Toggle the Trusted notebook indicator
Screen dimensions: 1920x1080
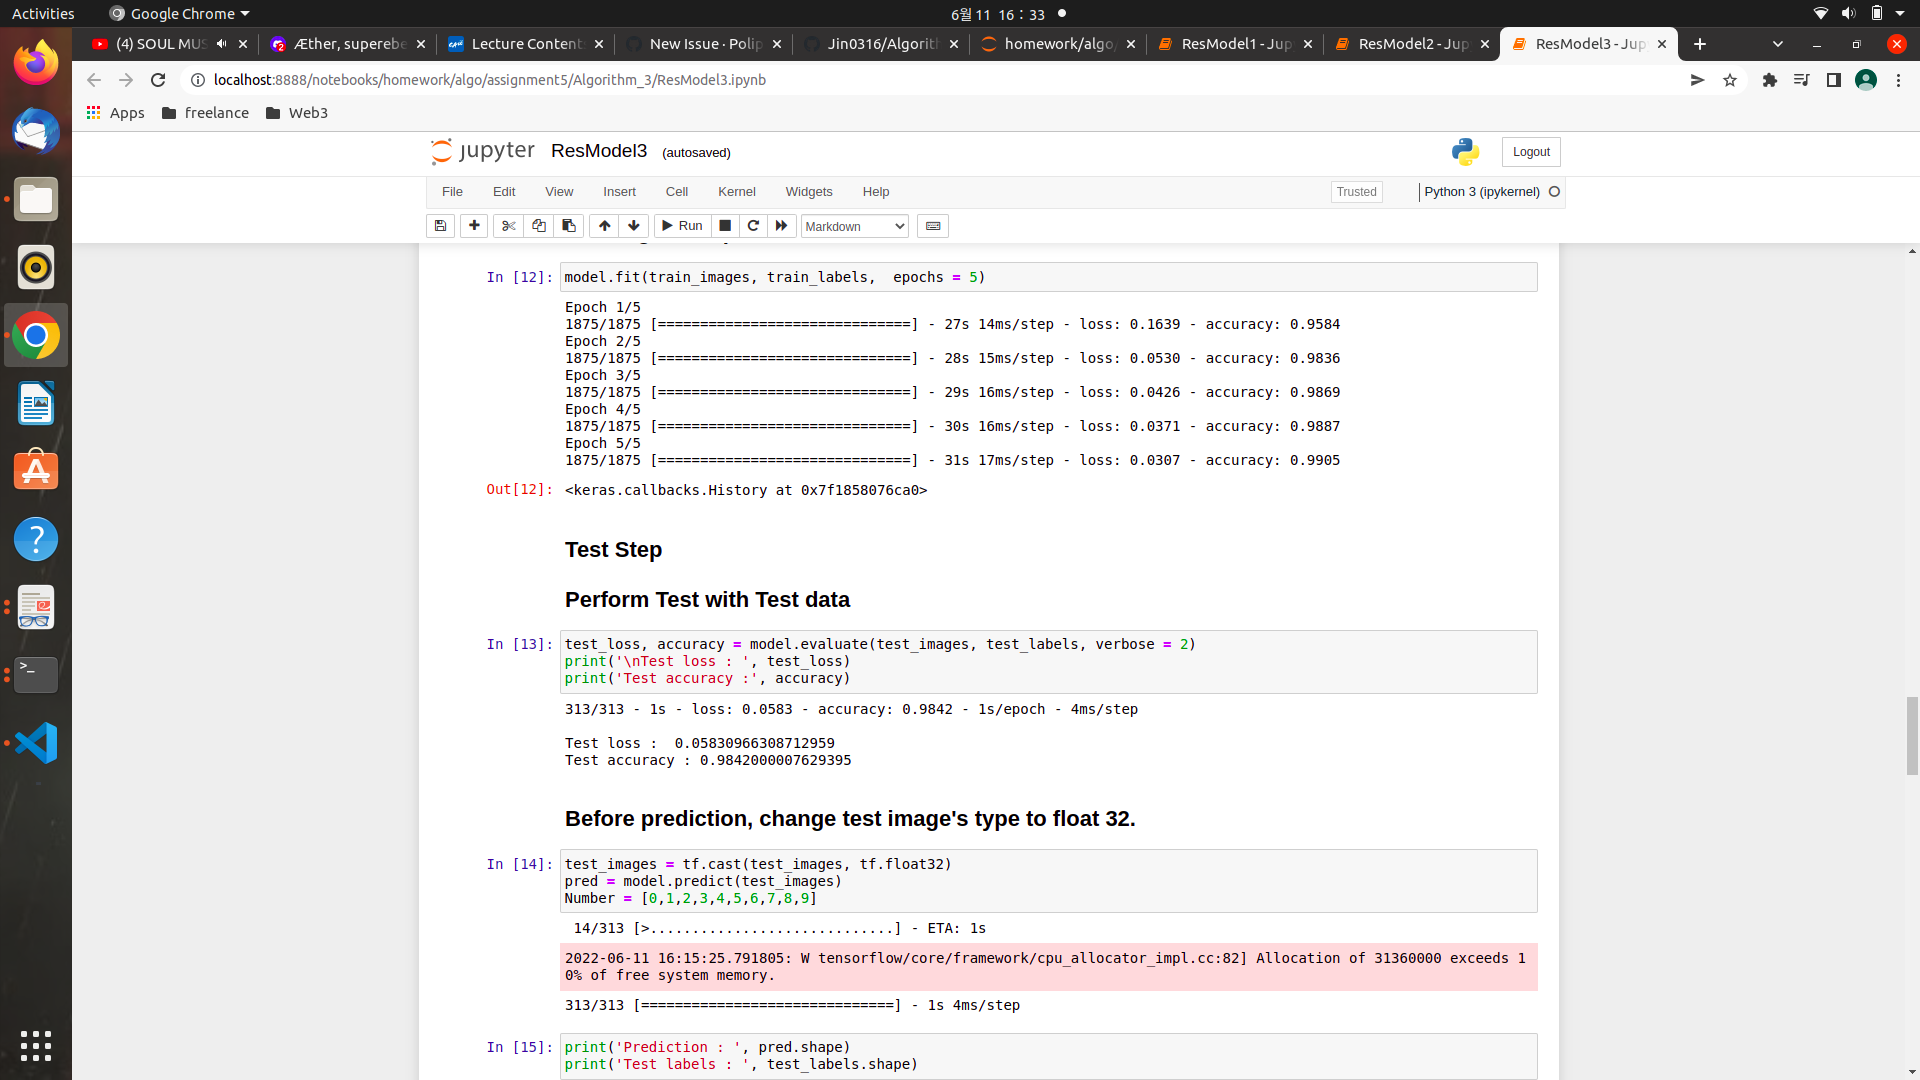pos(1356,192)
